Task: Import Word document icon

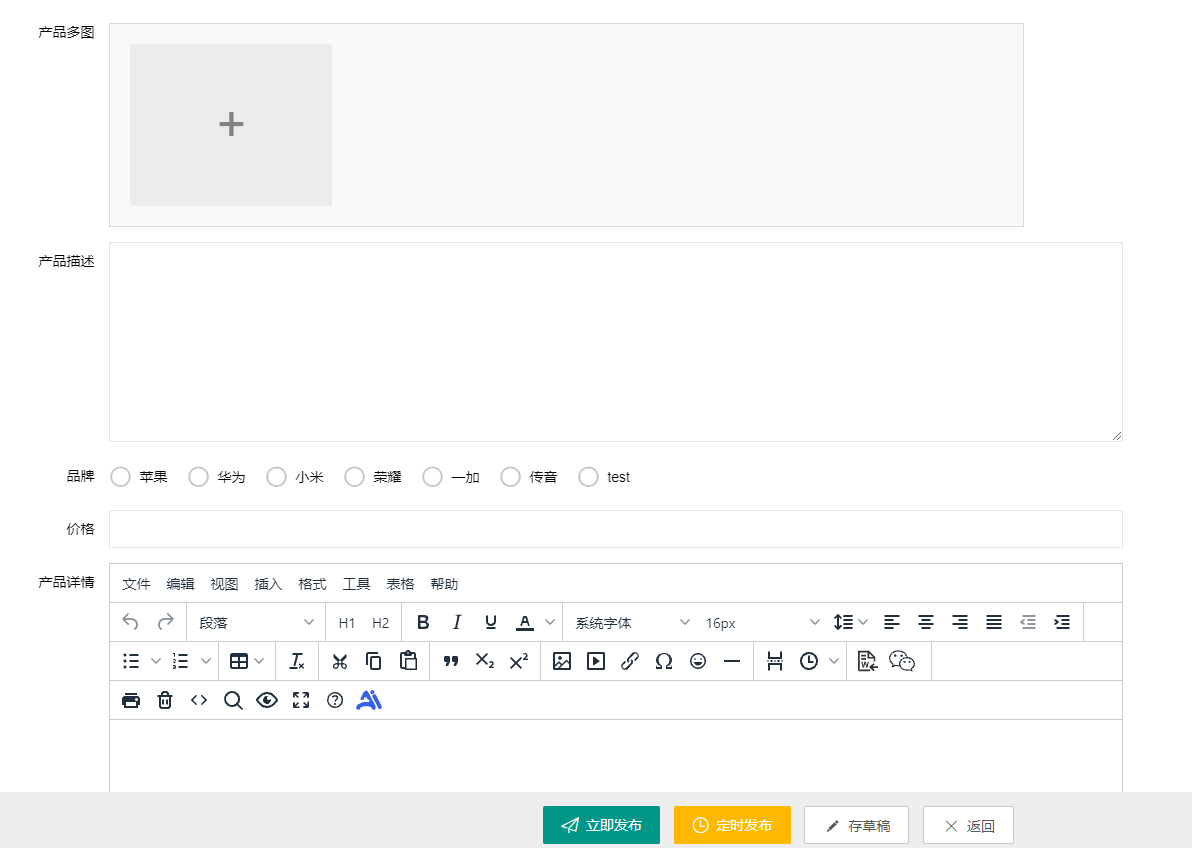Action: [867, 661]
